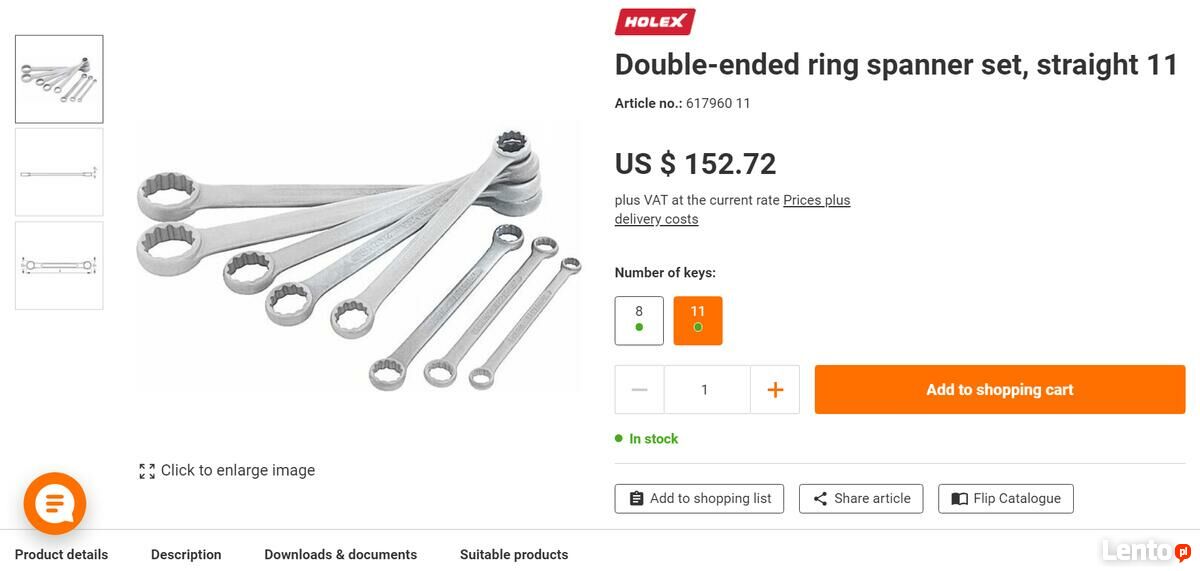
Task: Open the Product details tab
Action: [x=61, y=554]
